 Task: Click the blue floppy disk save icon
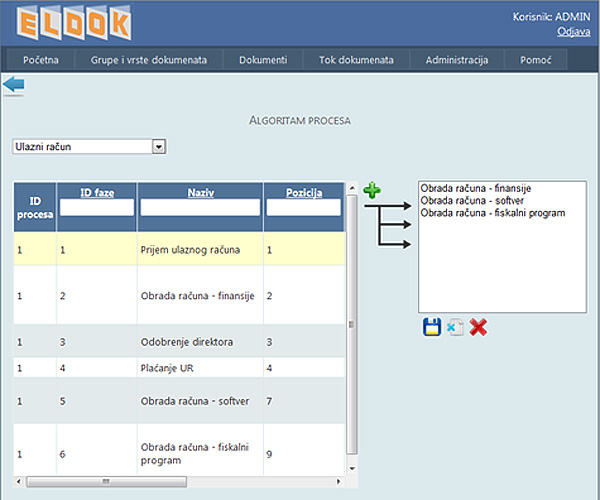pyautogui.click(x=432, y=327)
